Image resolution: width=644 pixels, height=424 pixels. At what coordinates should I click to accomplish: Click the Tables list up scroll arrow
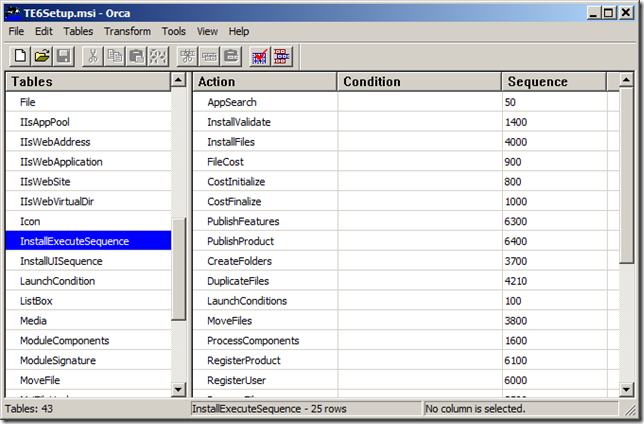[178, 80]
